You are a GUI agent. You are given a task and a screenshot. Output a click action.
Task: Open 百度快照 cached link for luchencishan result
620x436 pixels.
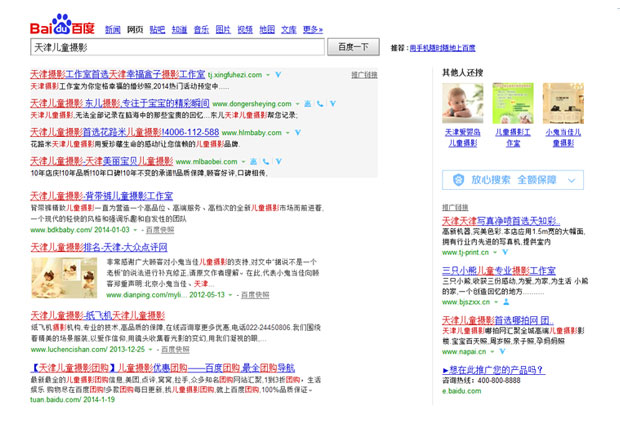click(175, 350)
